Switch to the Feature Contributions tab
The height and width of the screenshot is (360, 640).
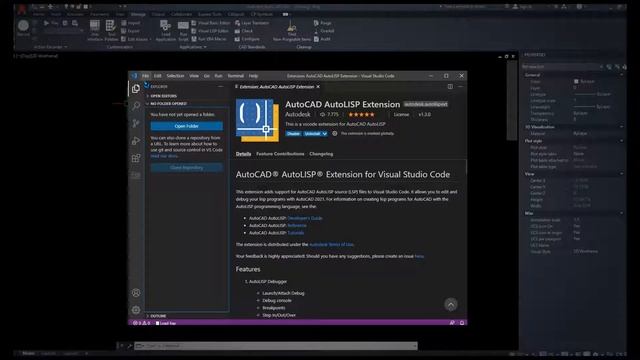[280, 154]
